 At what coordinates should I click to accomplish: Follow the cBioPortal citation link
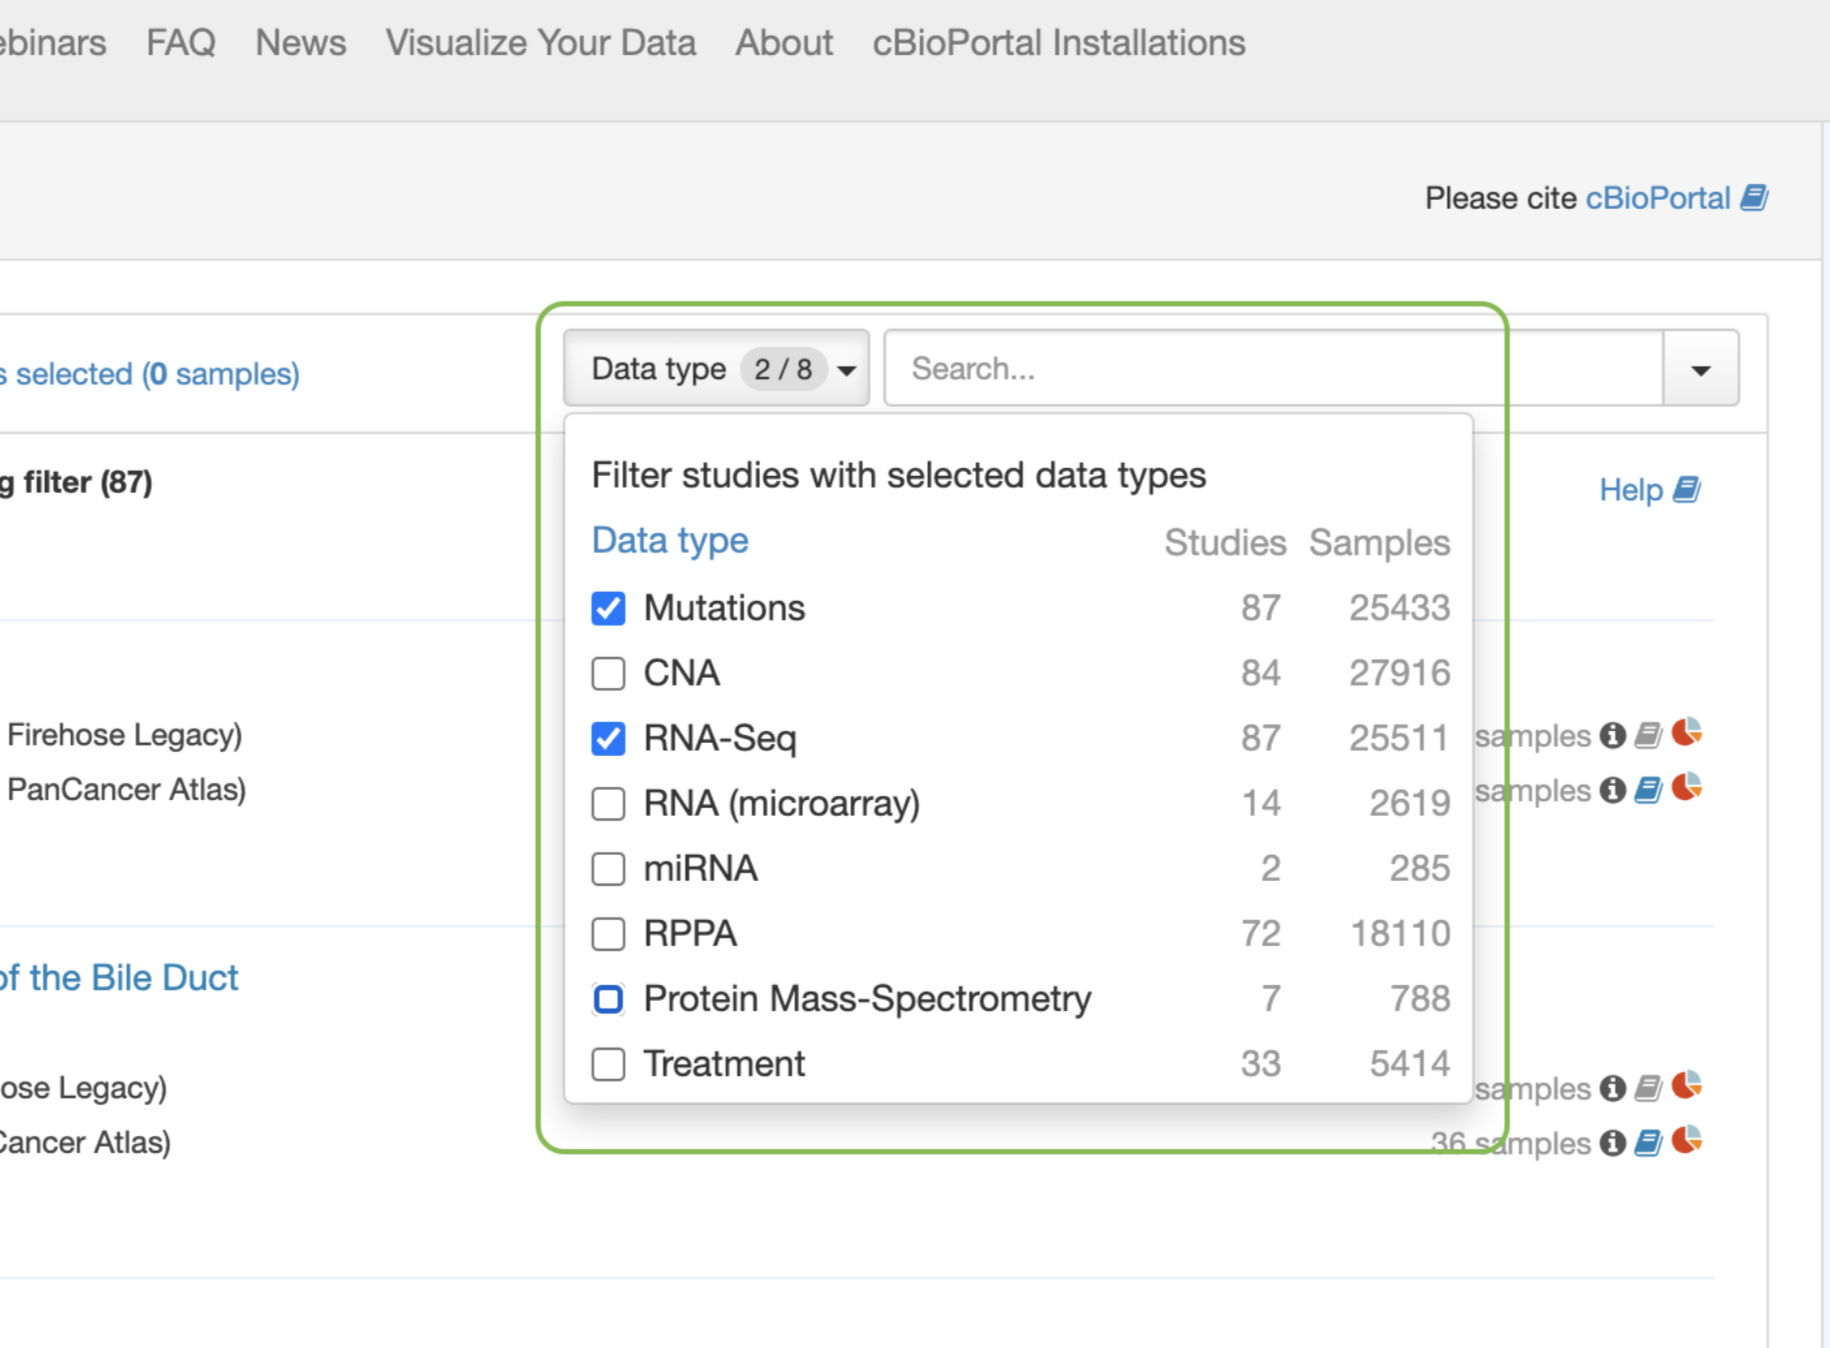pyautogui.click(x=1658, y=198)
